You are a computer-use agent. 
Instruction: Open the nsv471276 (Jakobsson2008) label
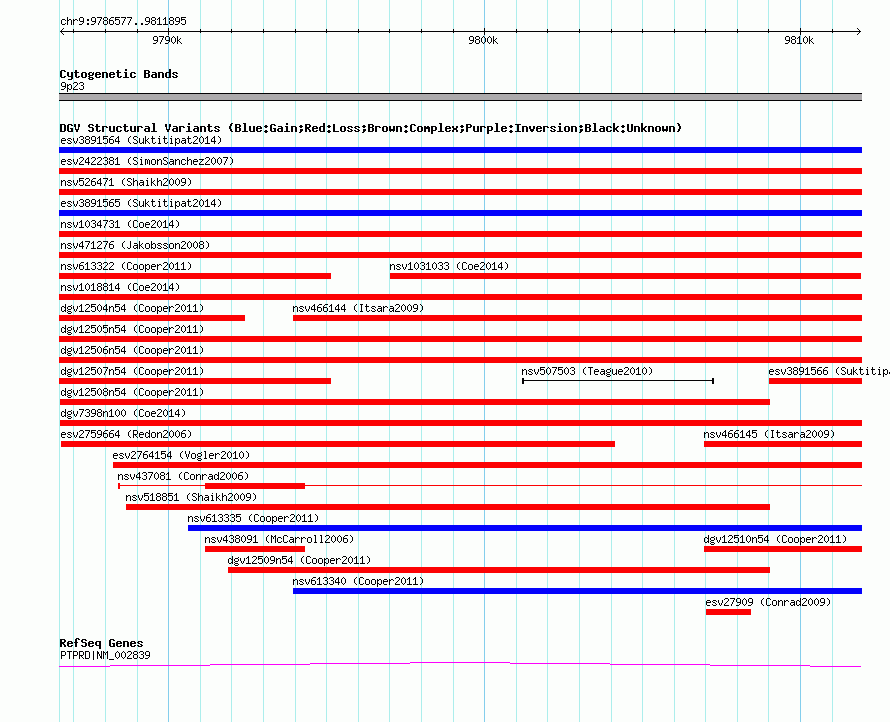click(135, 245)
